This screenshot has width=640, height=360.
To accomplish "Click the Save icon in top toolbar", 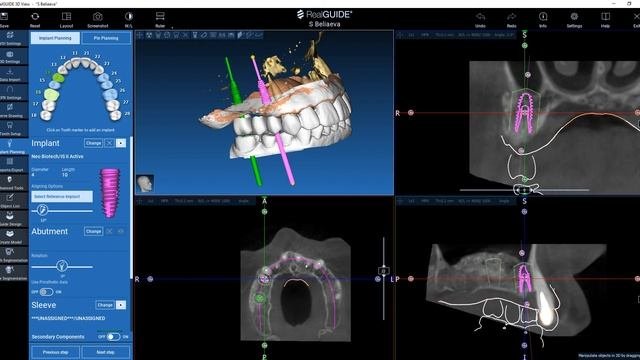I will pyautogui.click(x=4, y=17).
